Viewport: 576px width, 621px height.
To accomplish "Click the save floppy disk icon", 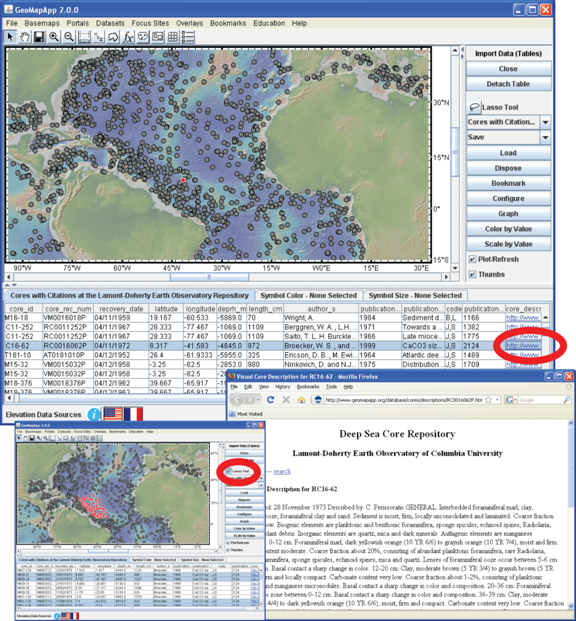I will pyautogui.click(x=39, y=37).
